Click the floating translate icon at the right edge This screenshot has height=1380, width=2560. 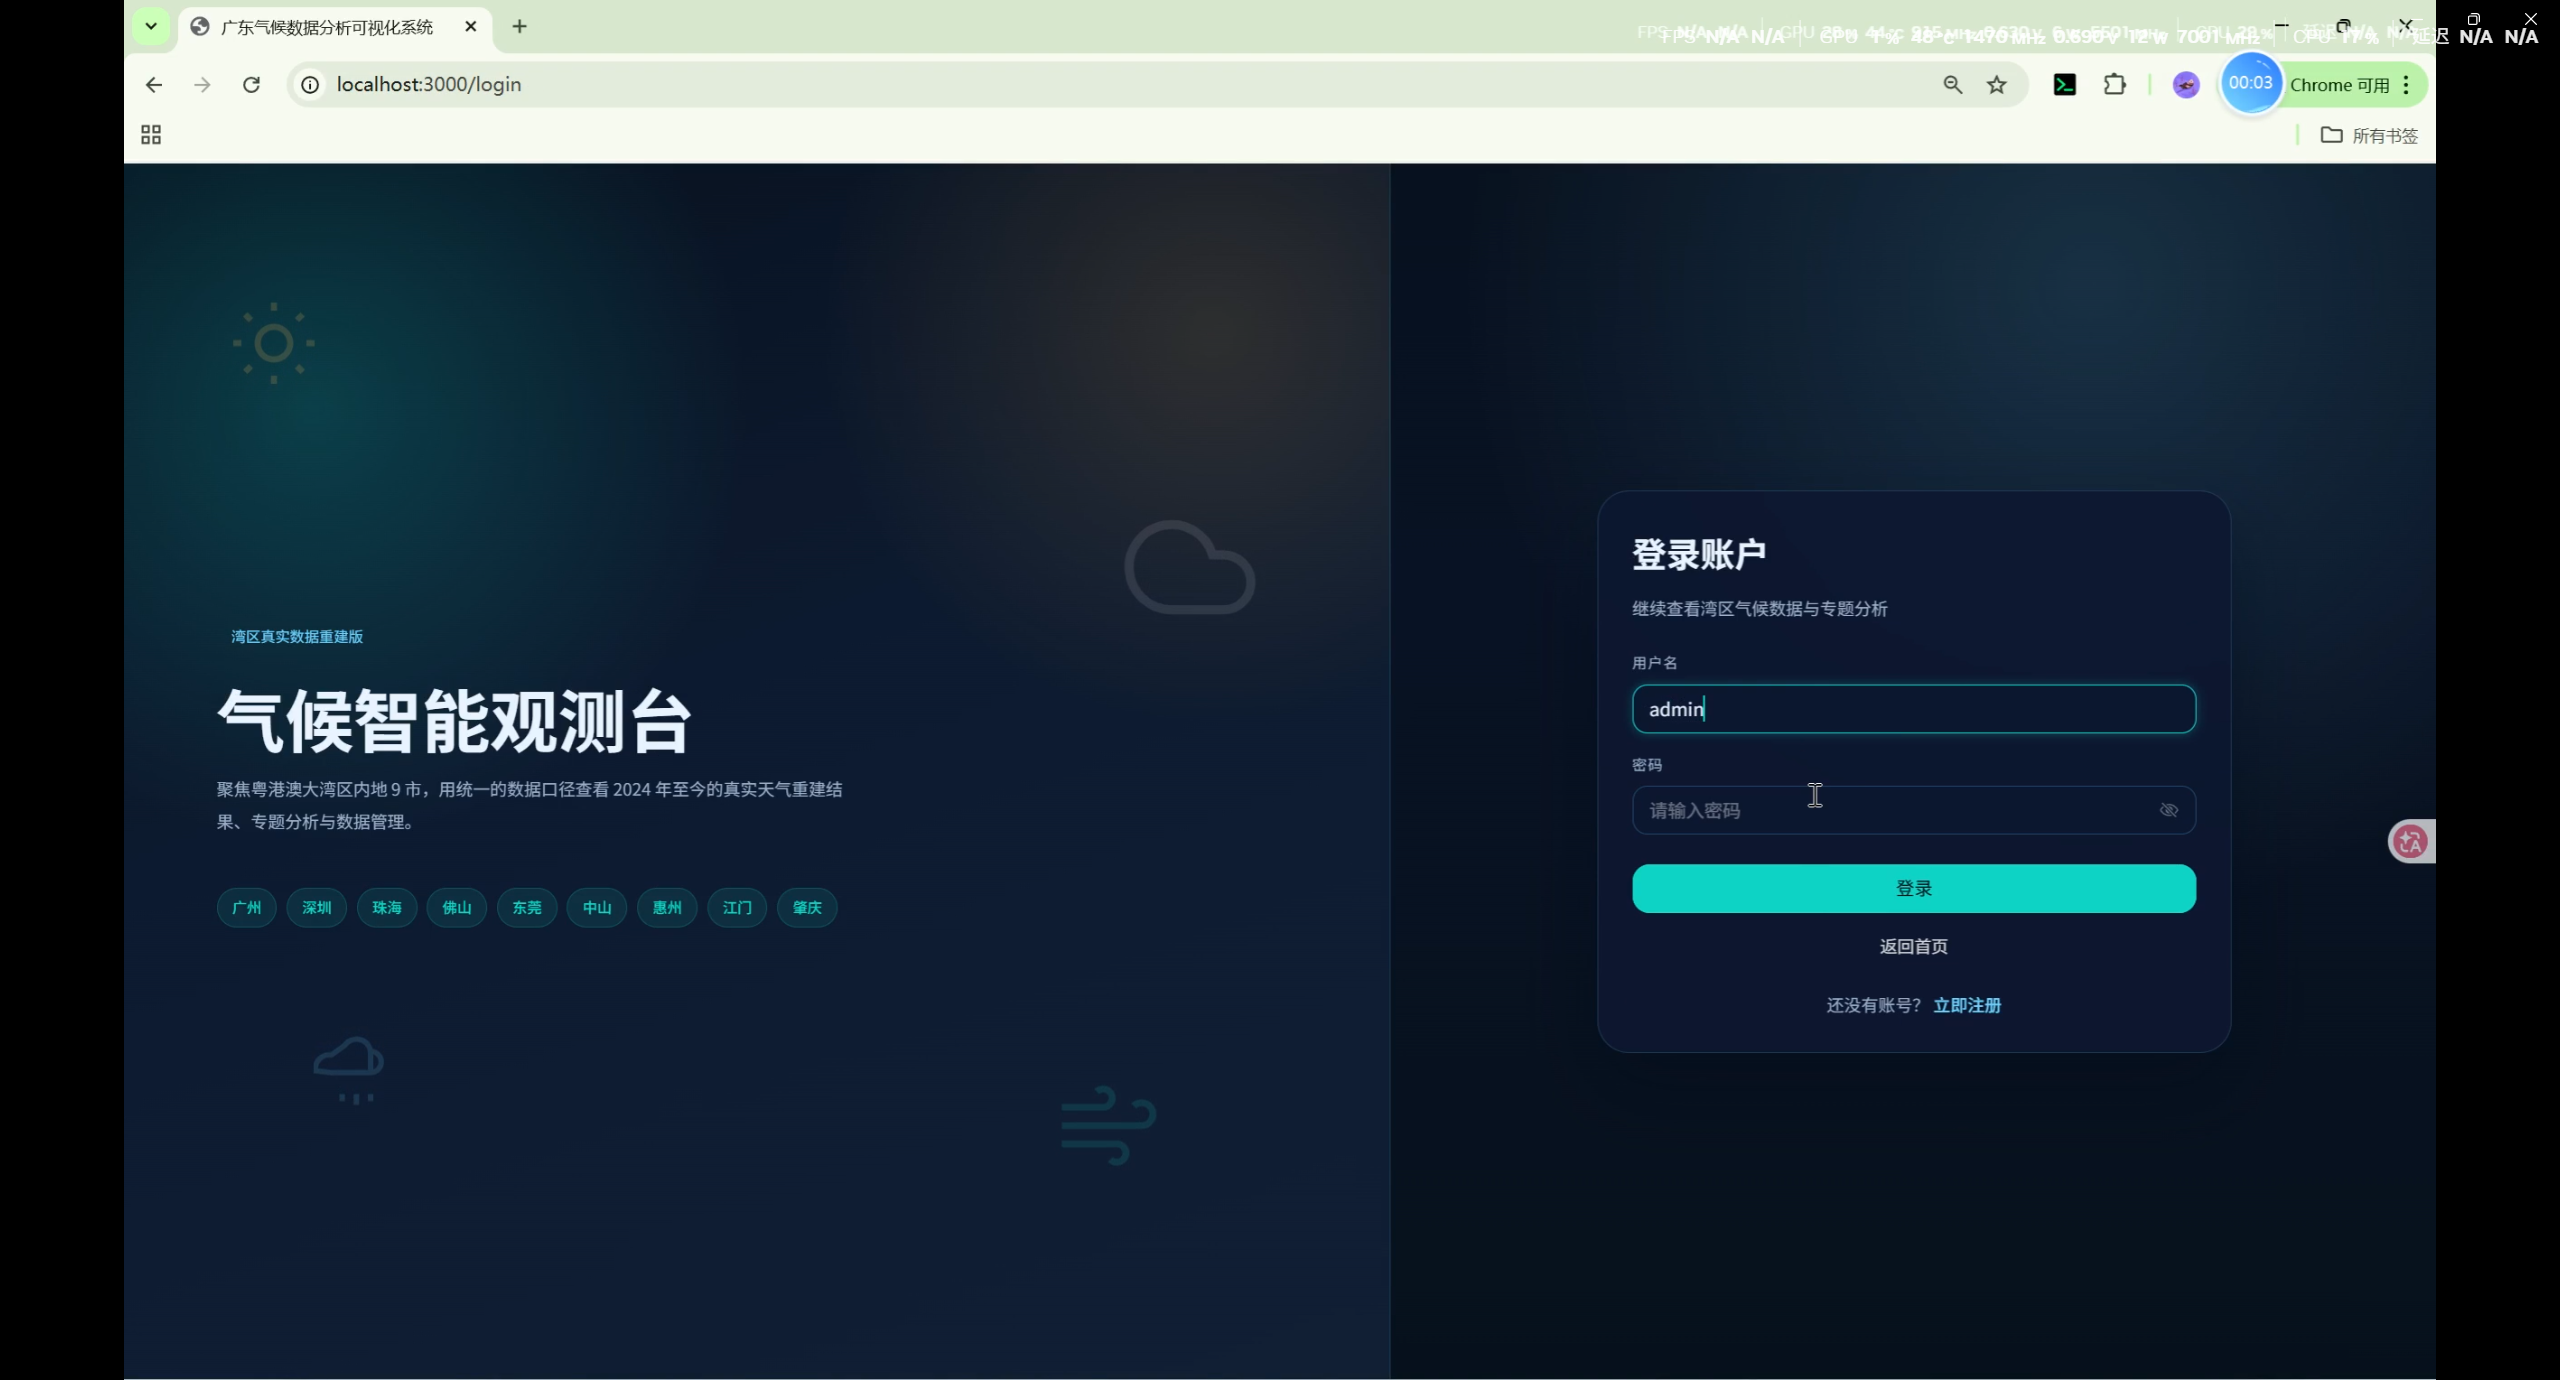pos(2410,842)
